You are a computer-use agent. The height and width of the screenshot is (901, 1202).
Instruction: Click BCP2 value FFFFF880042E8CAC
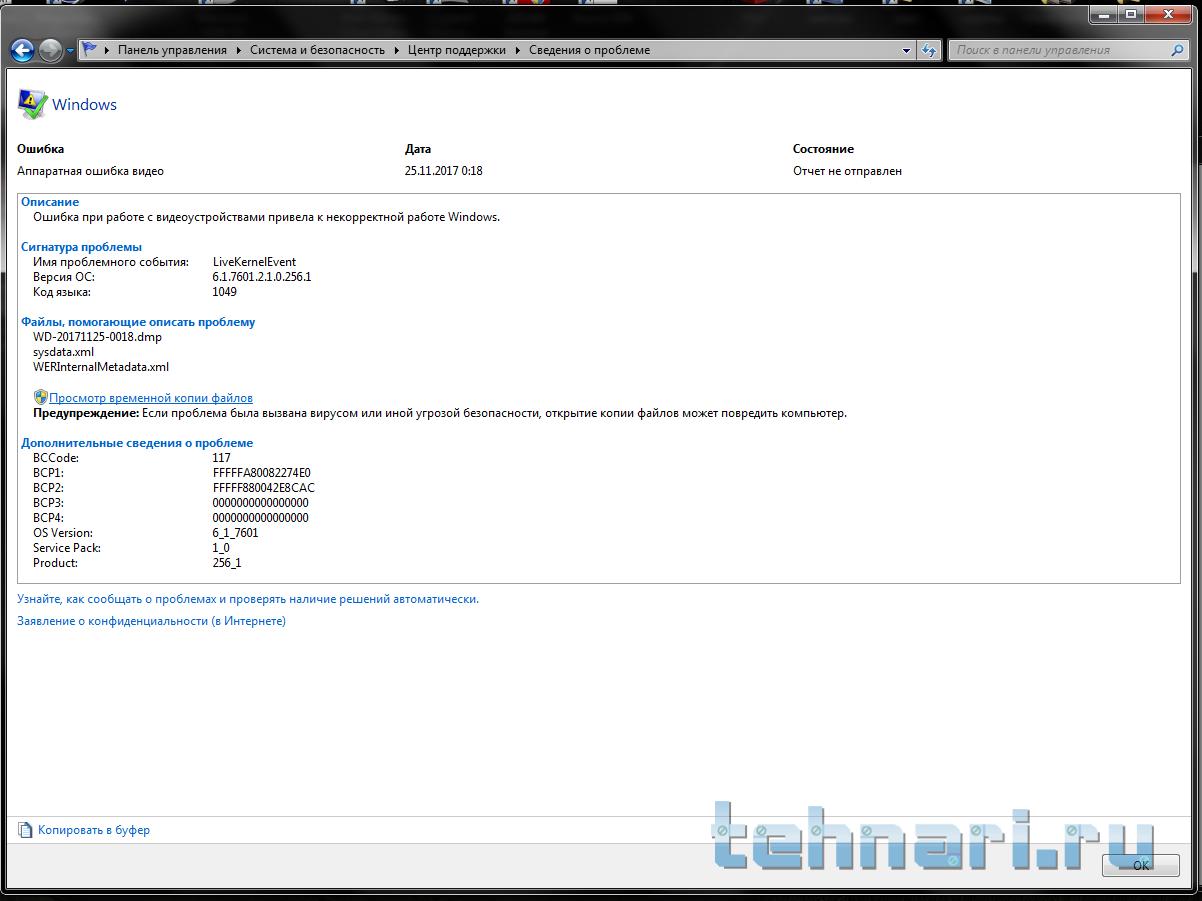(264, 488)
